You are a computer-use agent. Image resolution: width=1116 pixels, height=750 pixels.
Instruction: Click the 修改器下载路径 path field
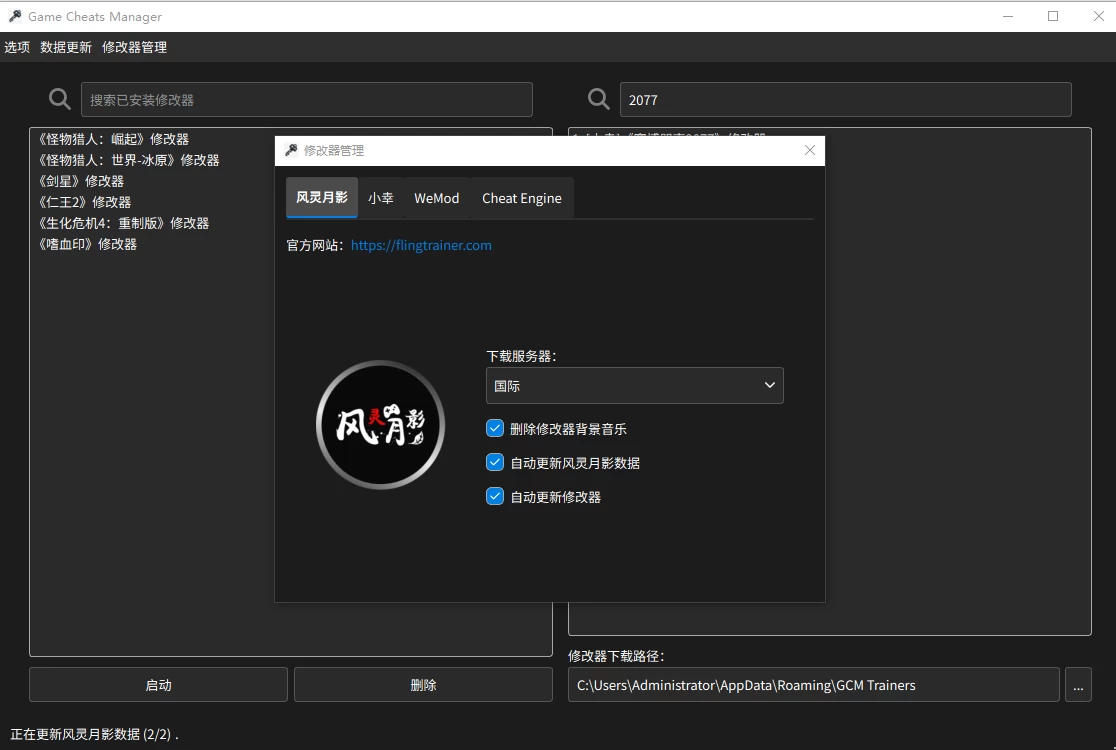[x=814, y=685]
